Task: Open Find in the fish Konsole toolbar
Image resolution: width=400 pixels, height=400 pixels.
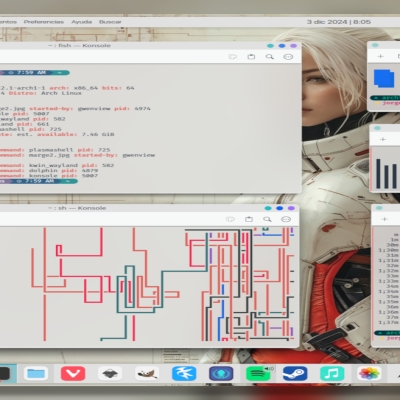Action: coord(270,57)
